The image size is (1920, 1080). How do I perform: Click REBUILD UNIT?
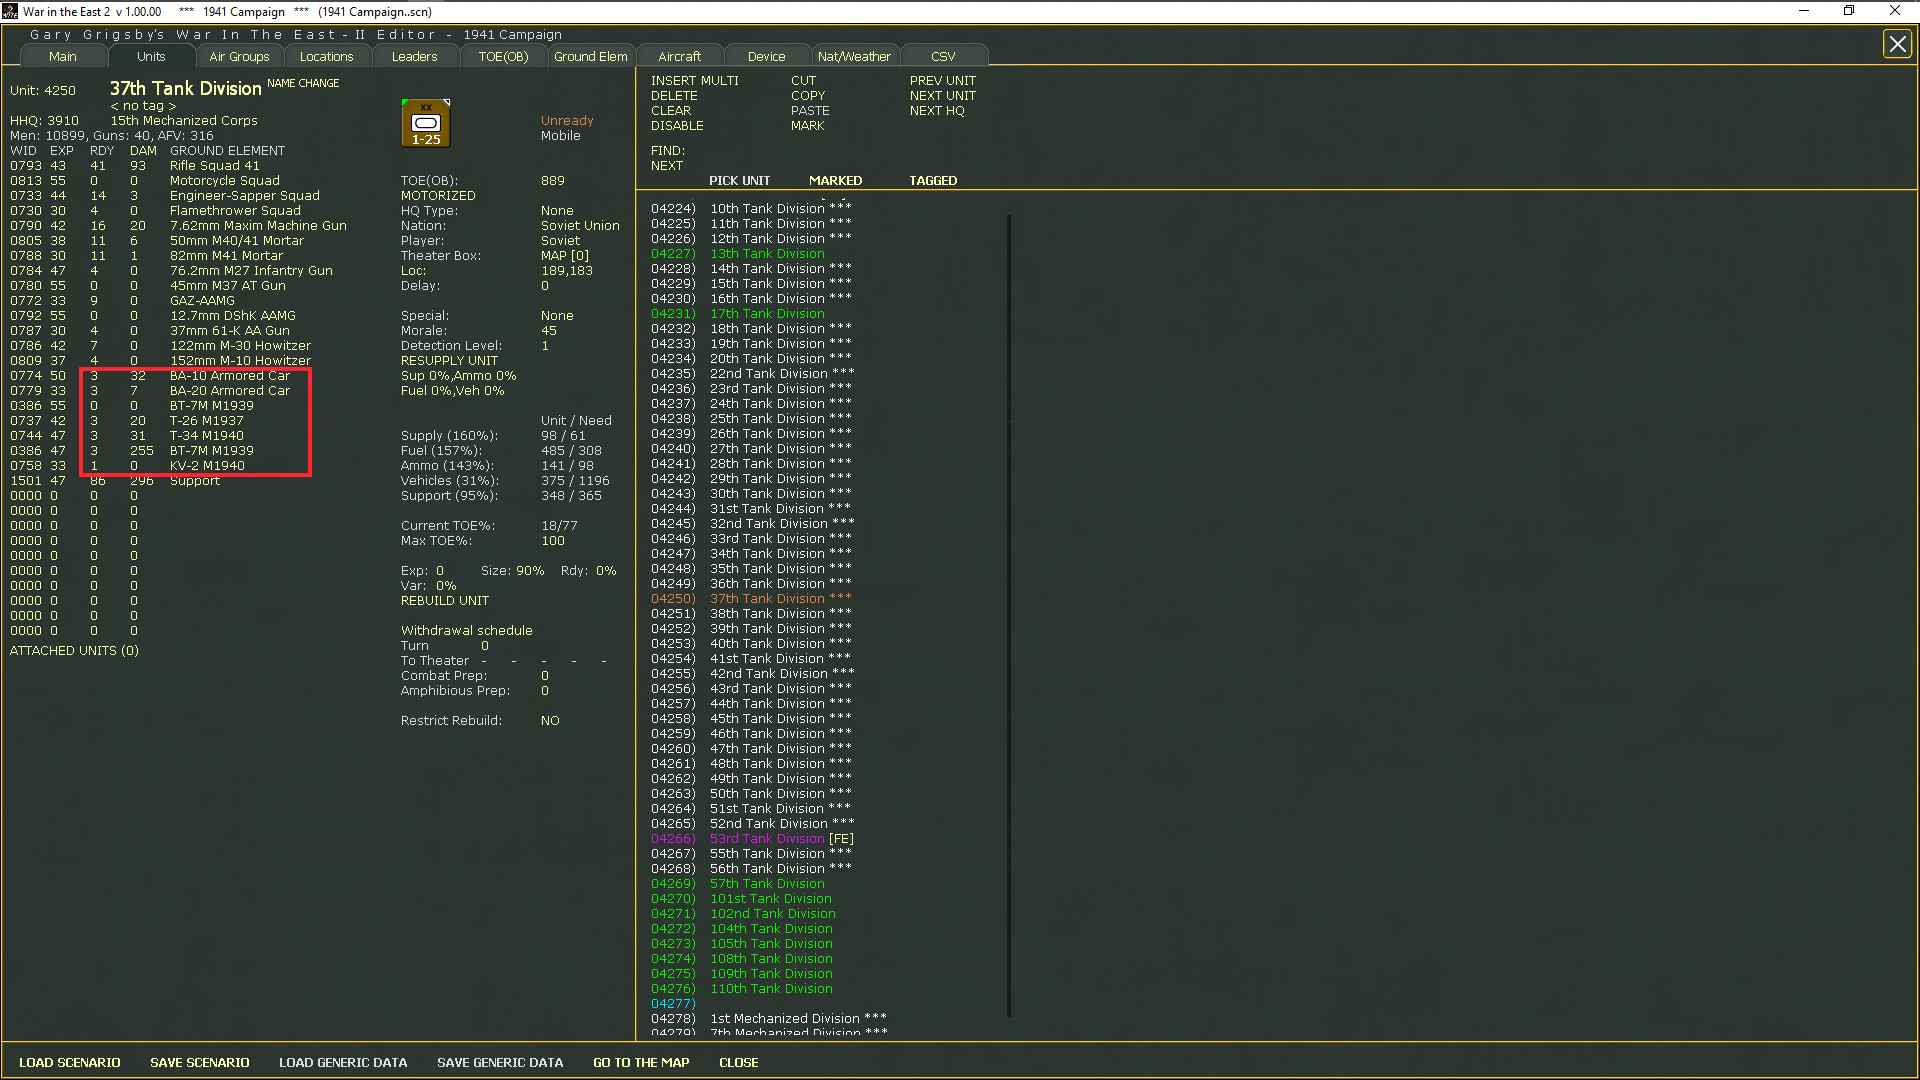pos(445,601)
